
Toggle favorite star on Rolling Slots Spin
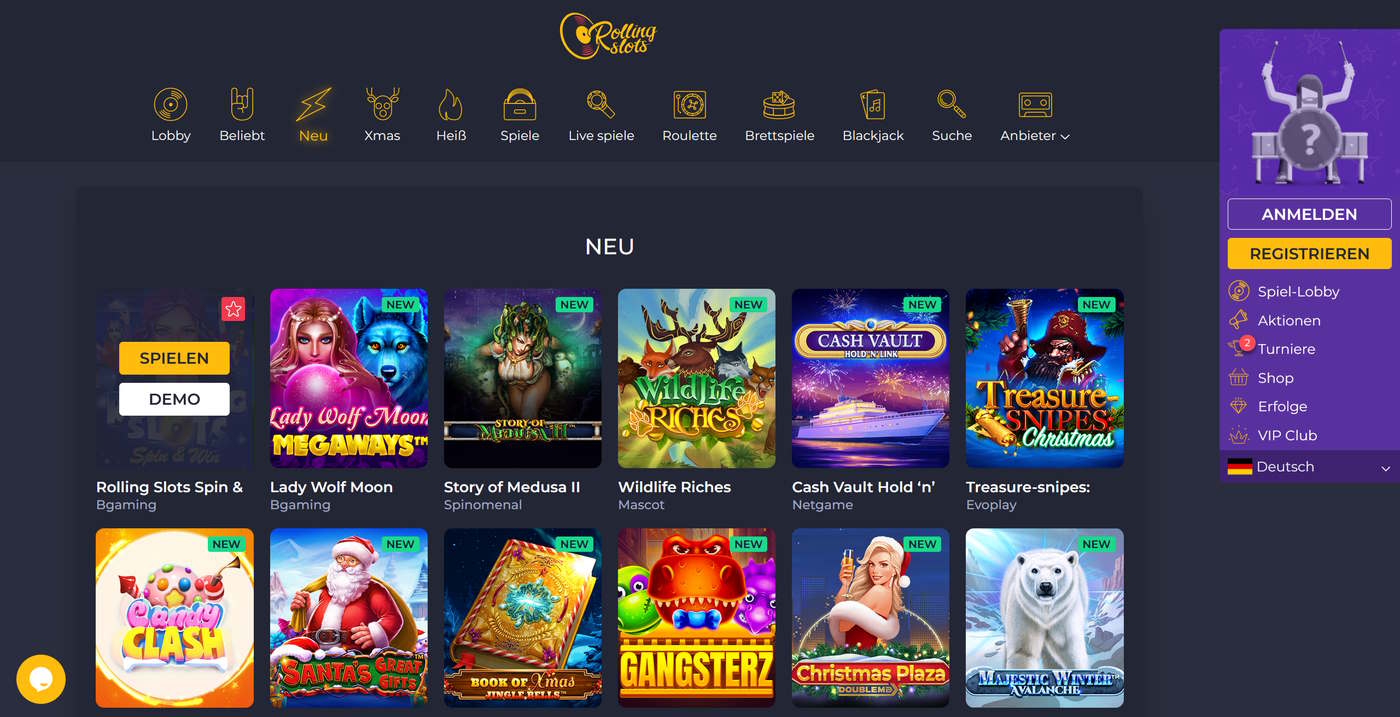pyautogui.click(x=233, y=309)
